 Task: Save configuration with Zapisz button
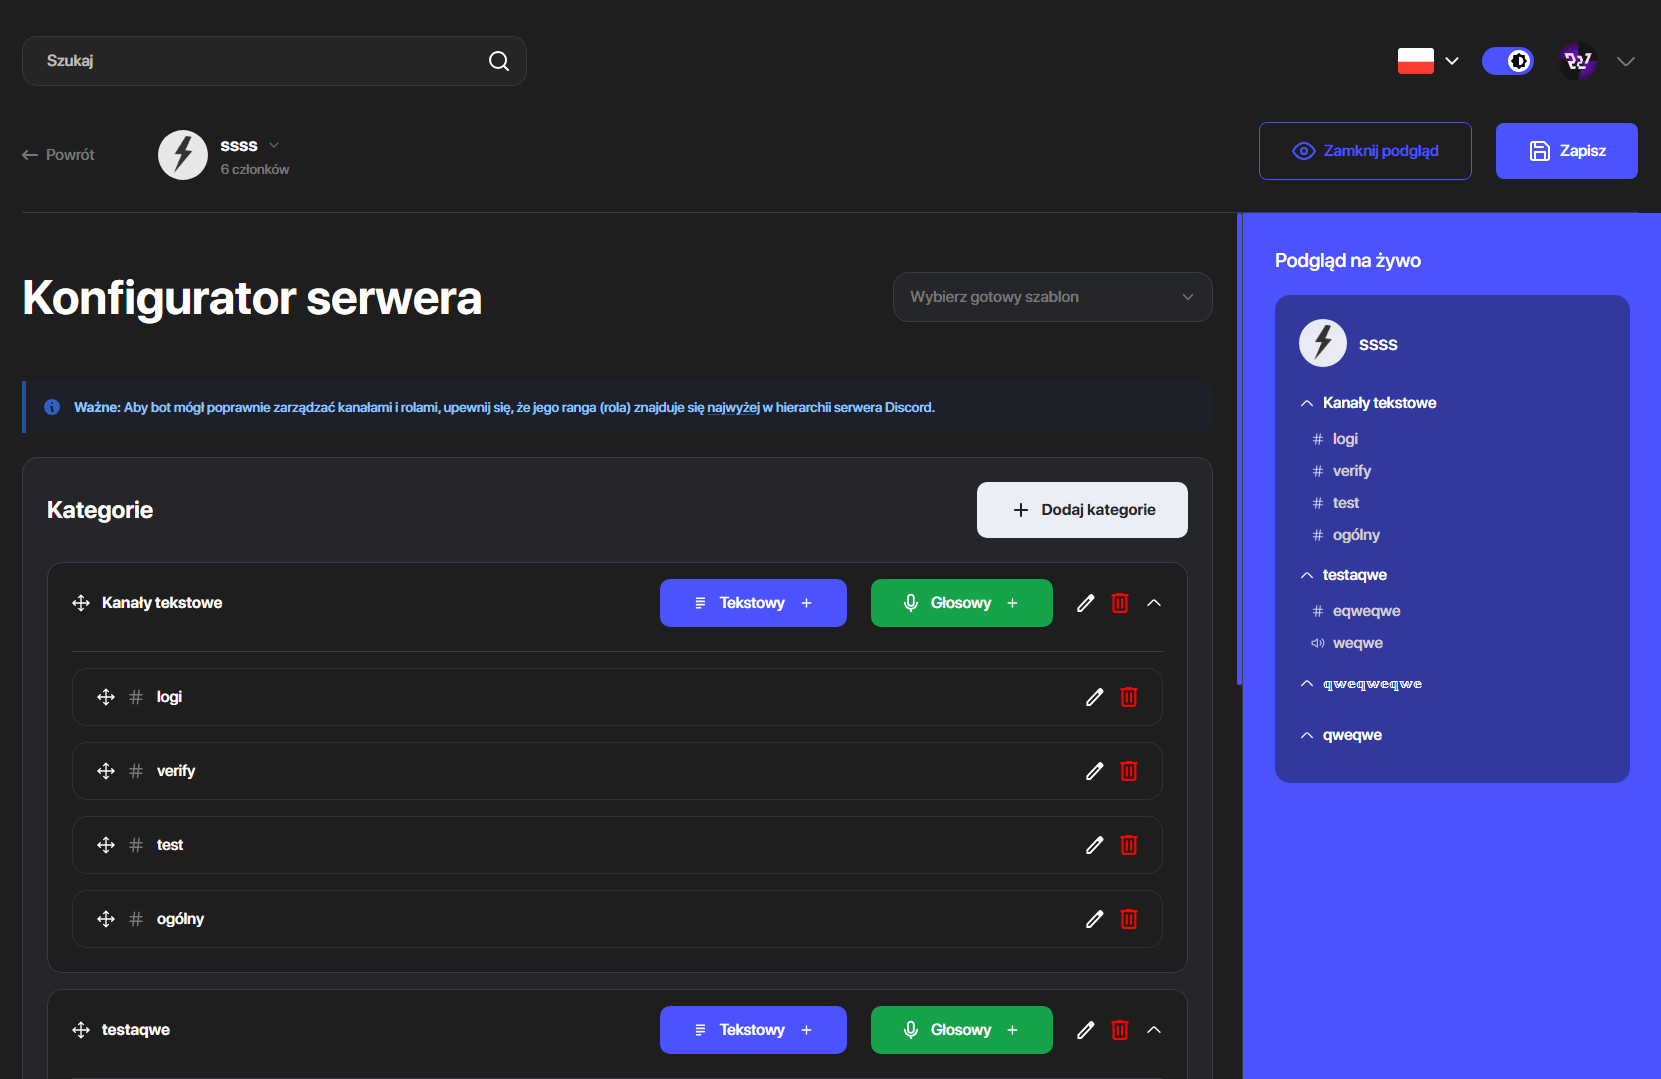(1567, 151)
